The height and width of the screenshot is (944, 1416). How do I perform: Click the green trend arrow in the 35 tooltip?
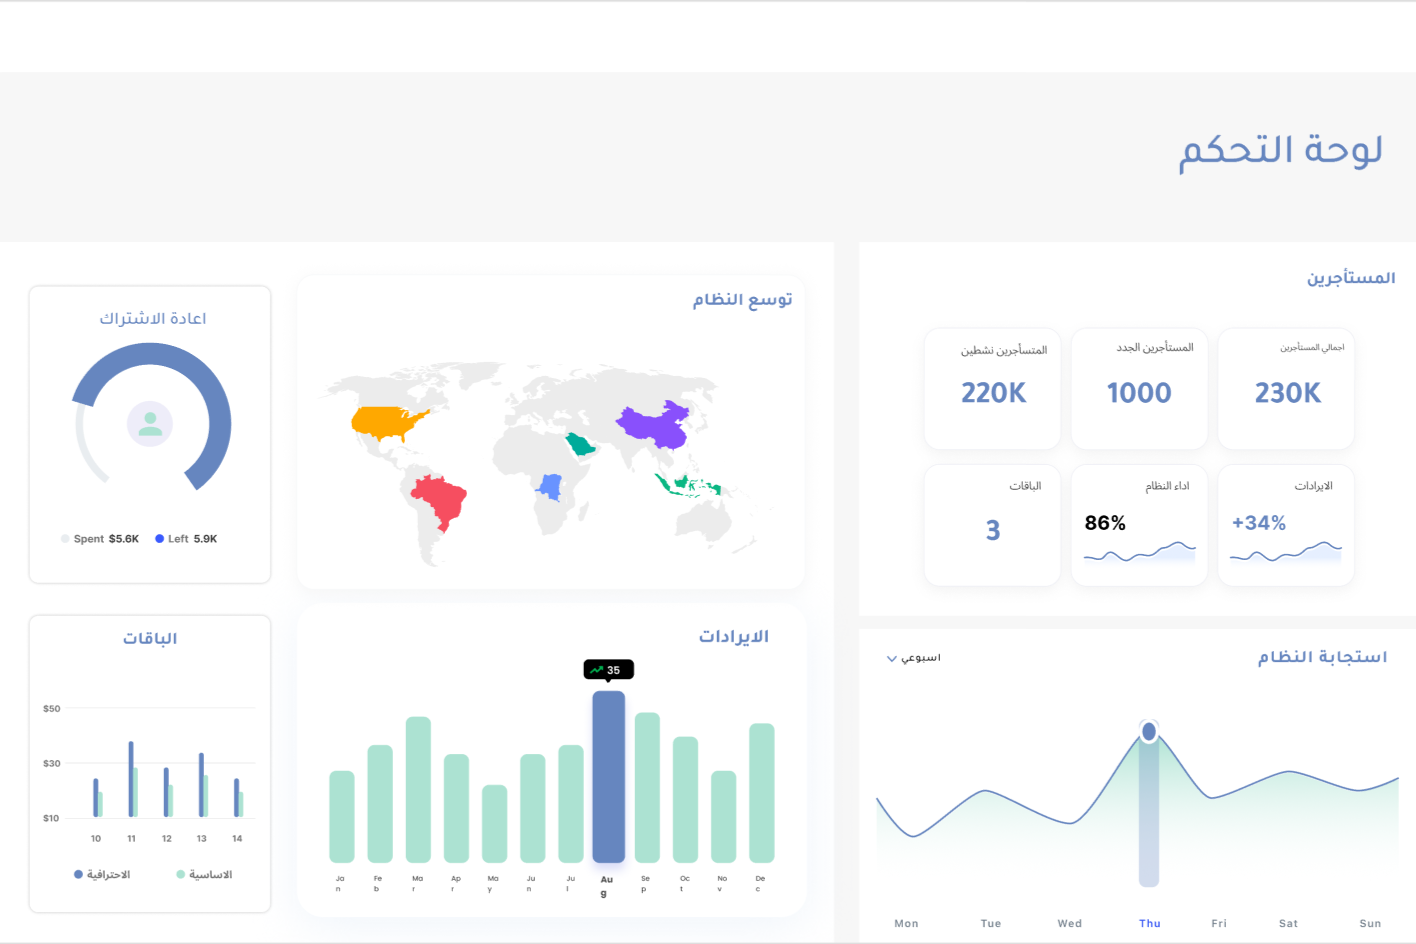[x=597, y=670]
